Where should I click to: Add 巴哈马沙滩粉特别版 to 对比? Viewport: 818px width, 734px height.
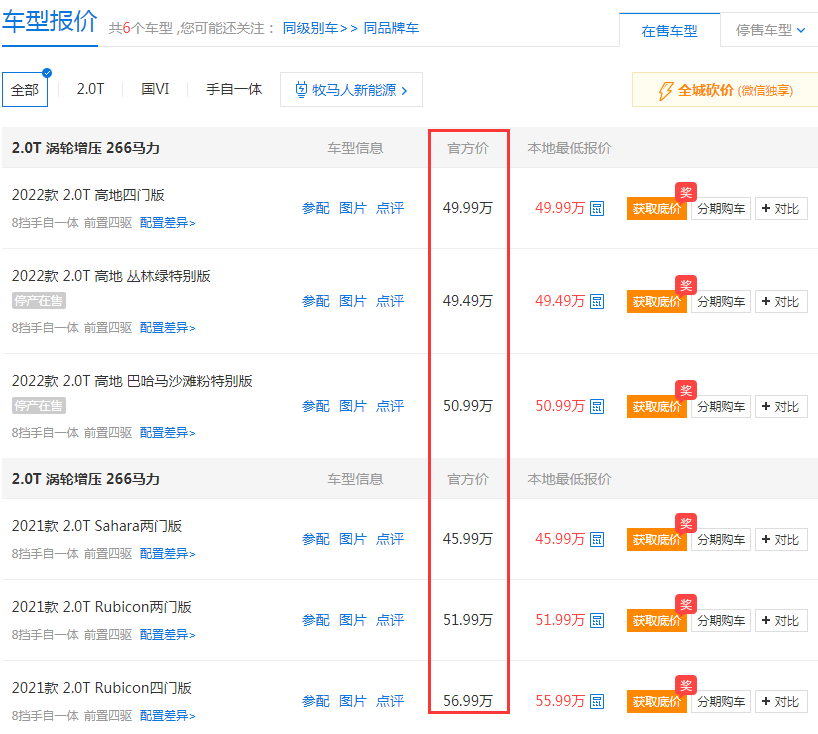click(x=781, y=406)
